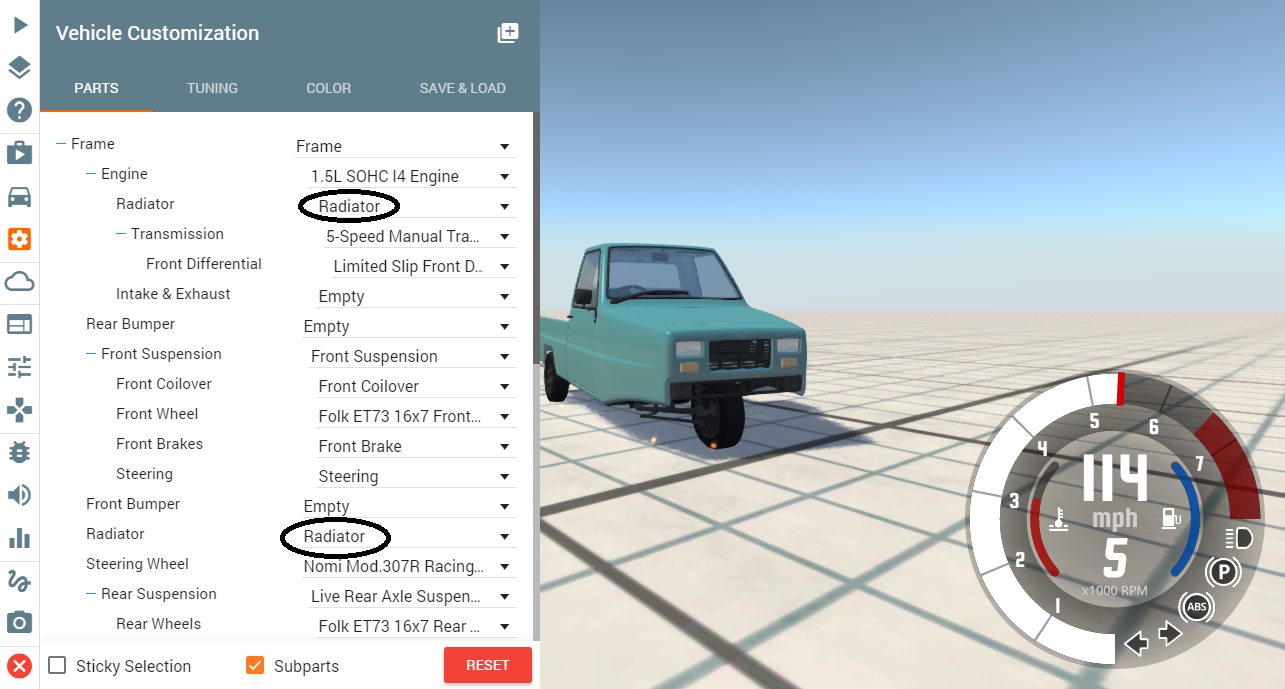Image resolution: width=1285 pixels, height=689 pixels.
Task: Collapse the Engine tree node
Action: (x=91, y=174)
